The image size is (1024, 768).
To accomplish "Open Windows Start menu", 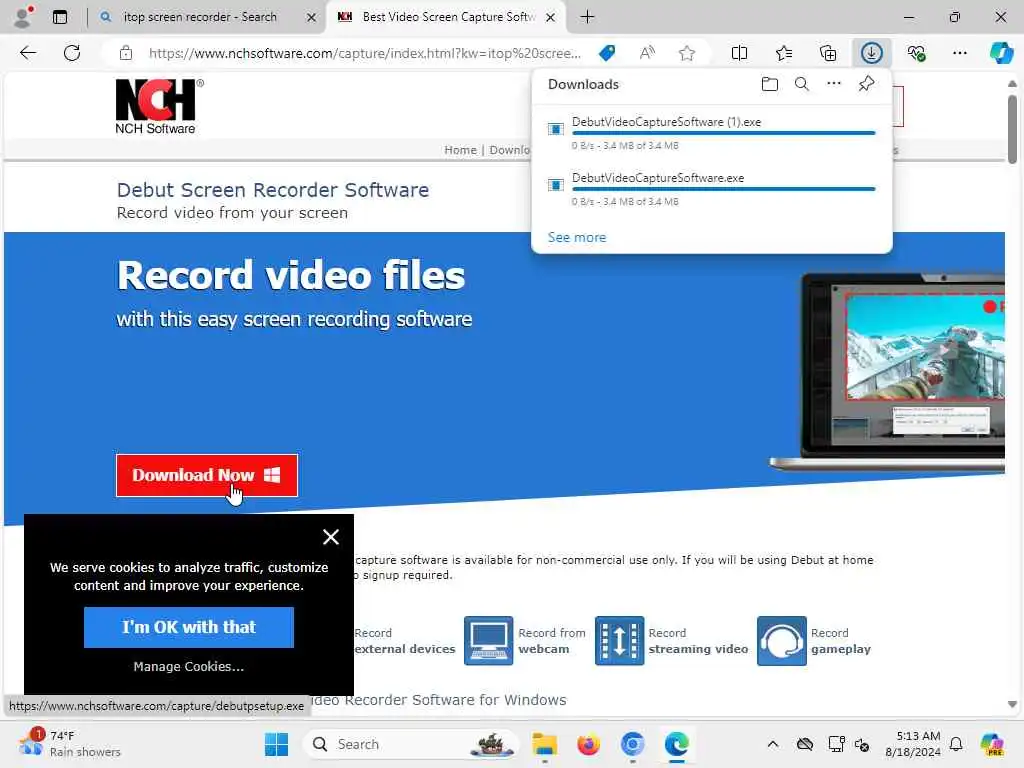I will coord(276,744).
